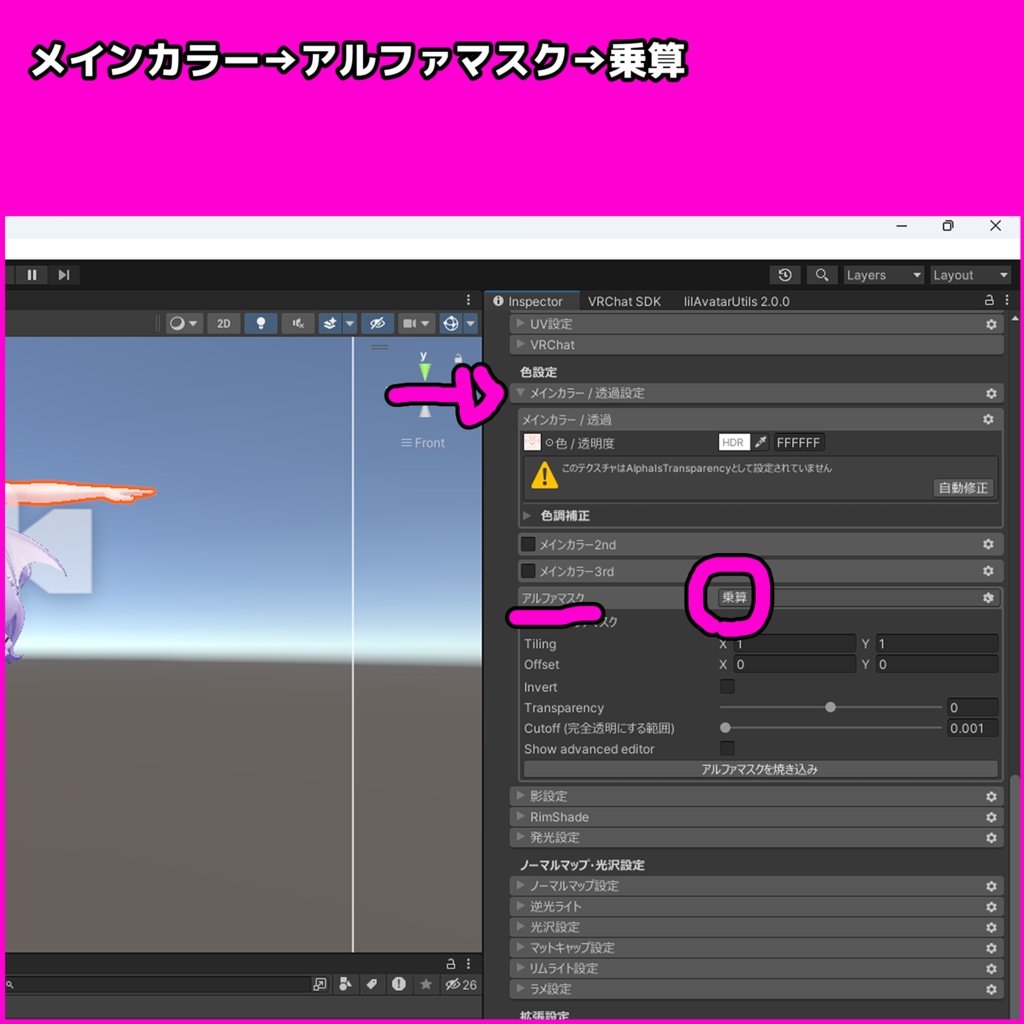Screen dimensions: 1024x1024
Task: Click the Tiling Y field
Action: tap(936, 643)
